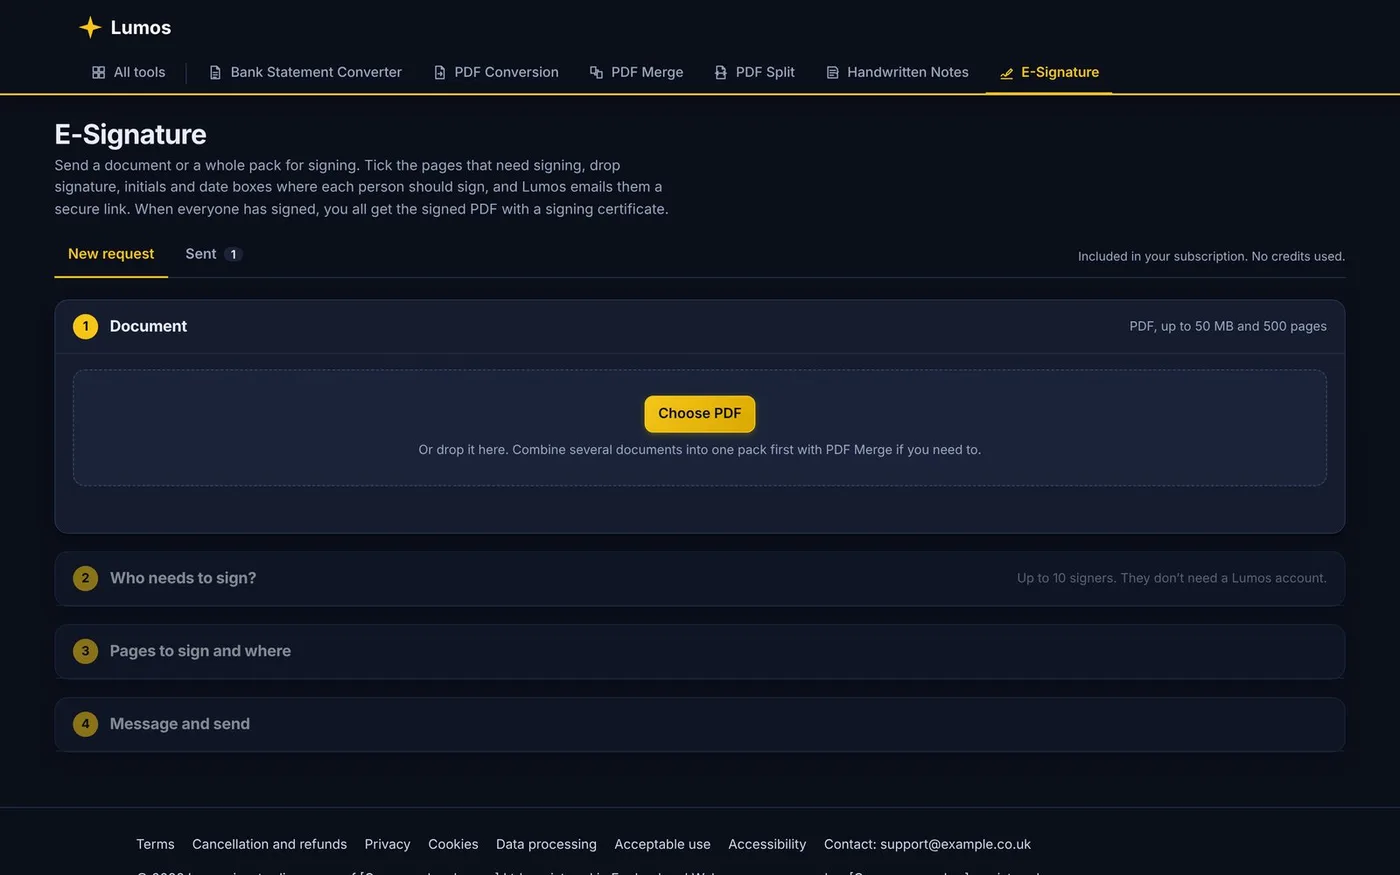Click the Choose PDF button
The image size is (1400, 875).
pyautogui.click(x=700, y=414)
